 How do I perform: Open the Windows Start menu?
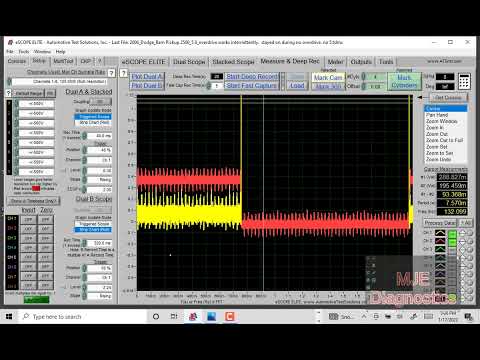tap(9, 316)
